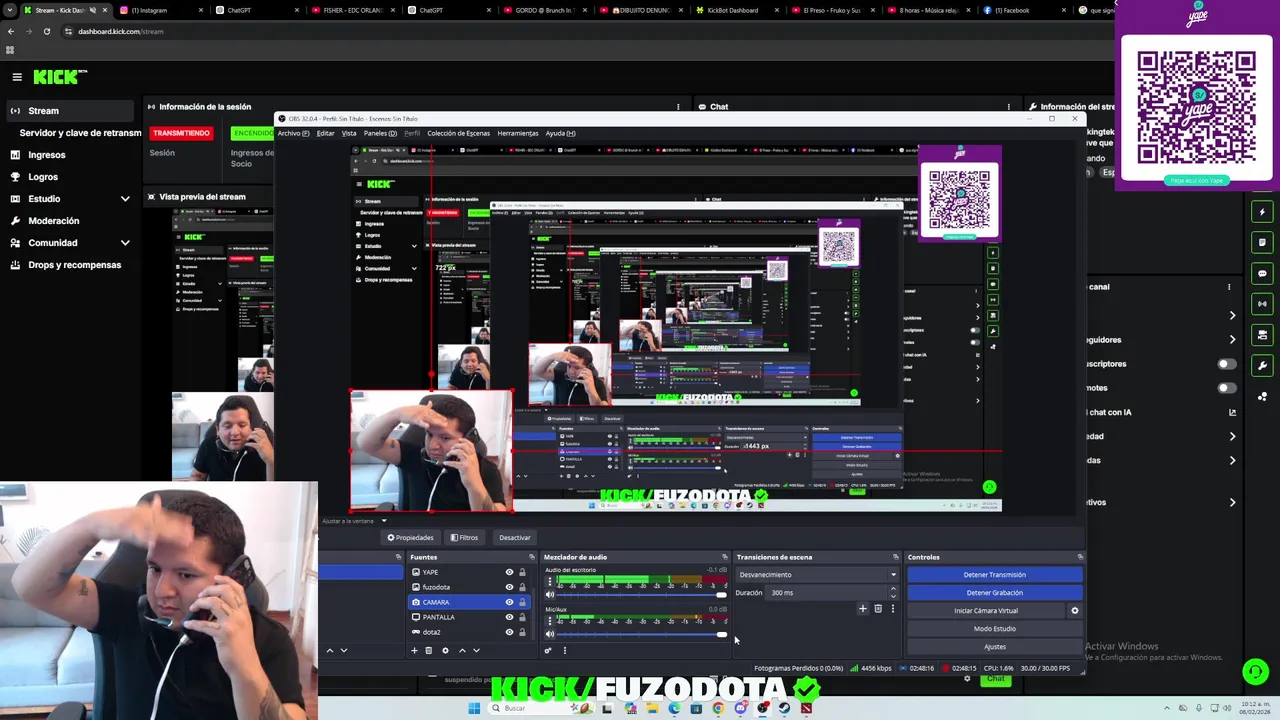The image size is (1280, 720).
Task: Lock the YAPE source
Action: pos(522,572)
